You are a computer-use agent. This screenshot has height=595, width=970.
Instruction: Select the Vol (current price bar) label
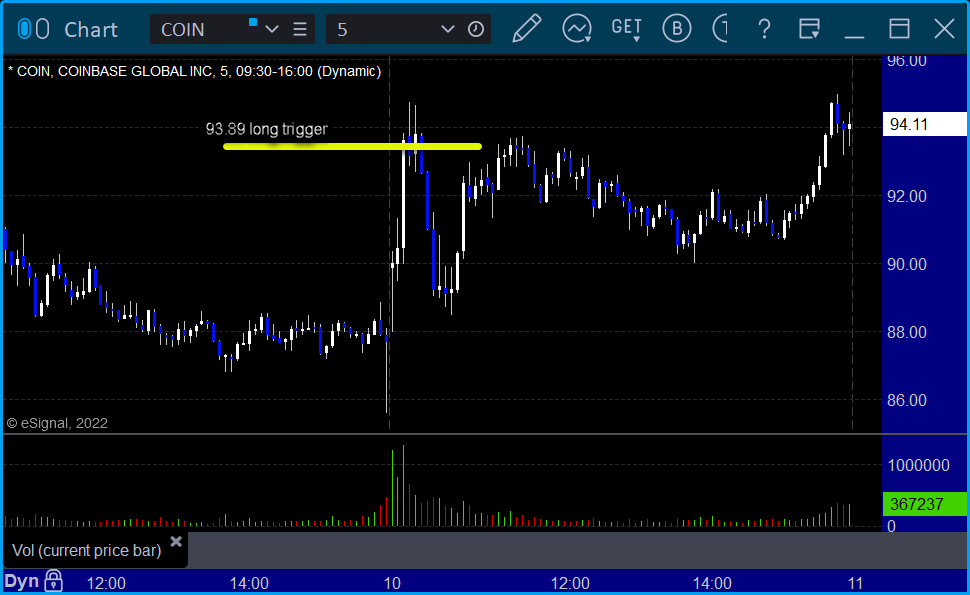click(87, 550)
